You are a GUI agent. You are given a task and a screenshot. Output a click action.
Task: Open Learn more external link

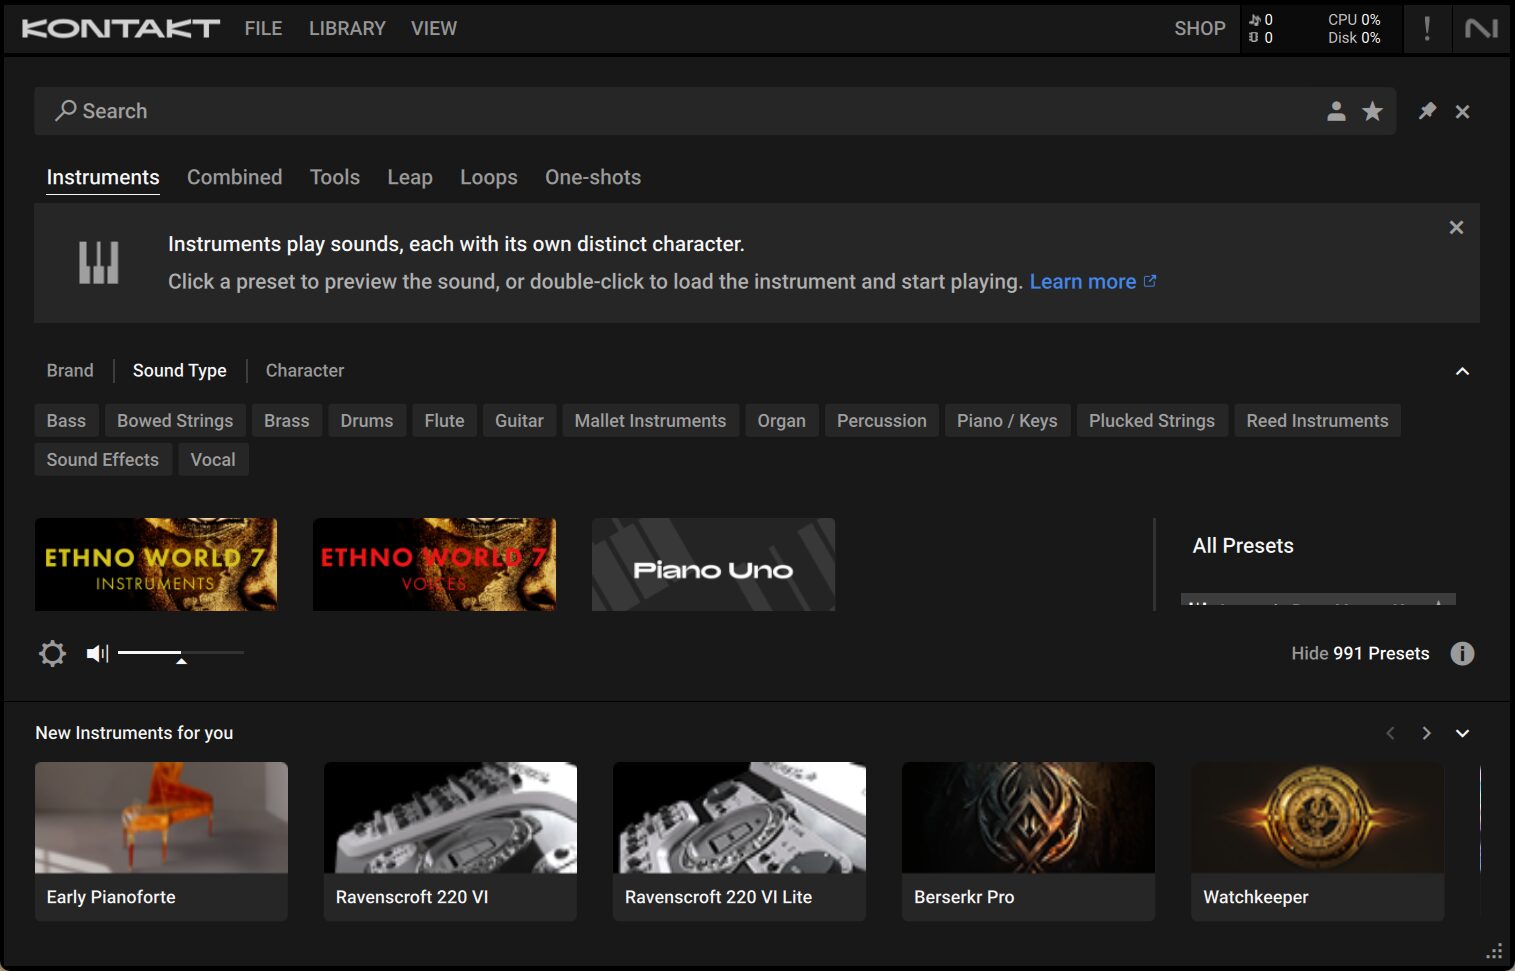pos(1093,282)
